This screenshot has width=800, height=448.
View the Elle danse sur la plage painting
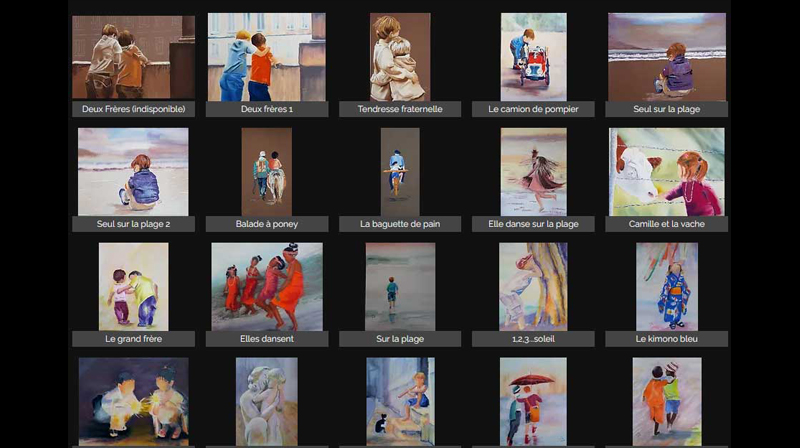(x=533, y=171)
